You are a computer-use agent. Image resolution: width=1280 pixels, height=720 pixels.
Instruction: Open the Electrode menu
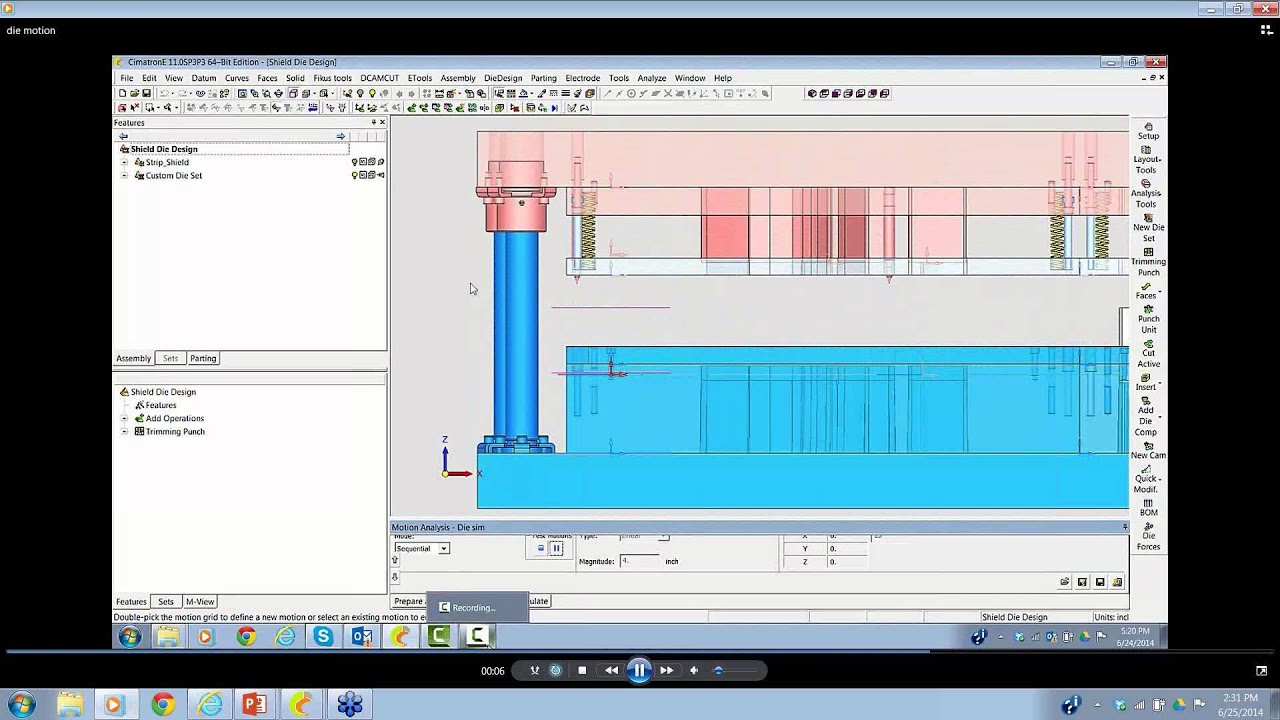point(583,78)
